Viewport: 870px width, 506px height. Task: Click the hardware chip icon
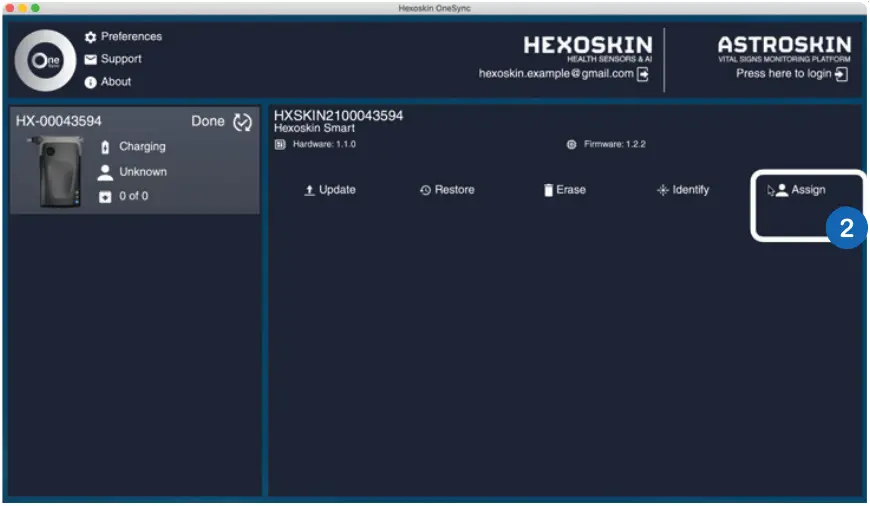coord(280,144)
